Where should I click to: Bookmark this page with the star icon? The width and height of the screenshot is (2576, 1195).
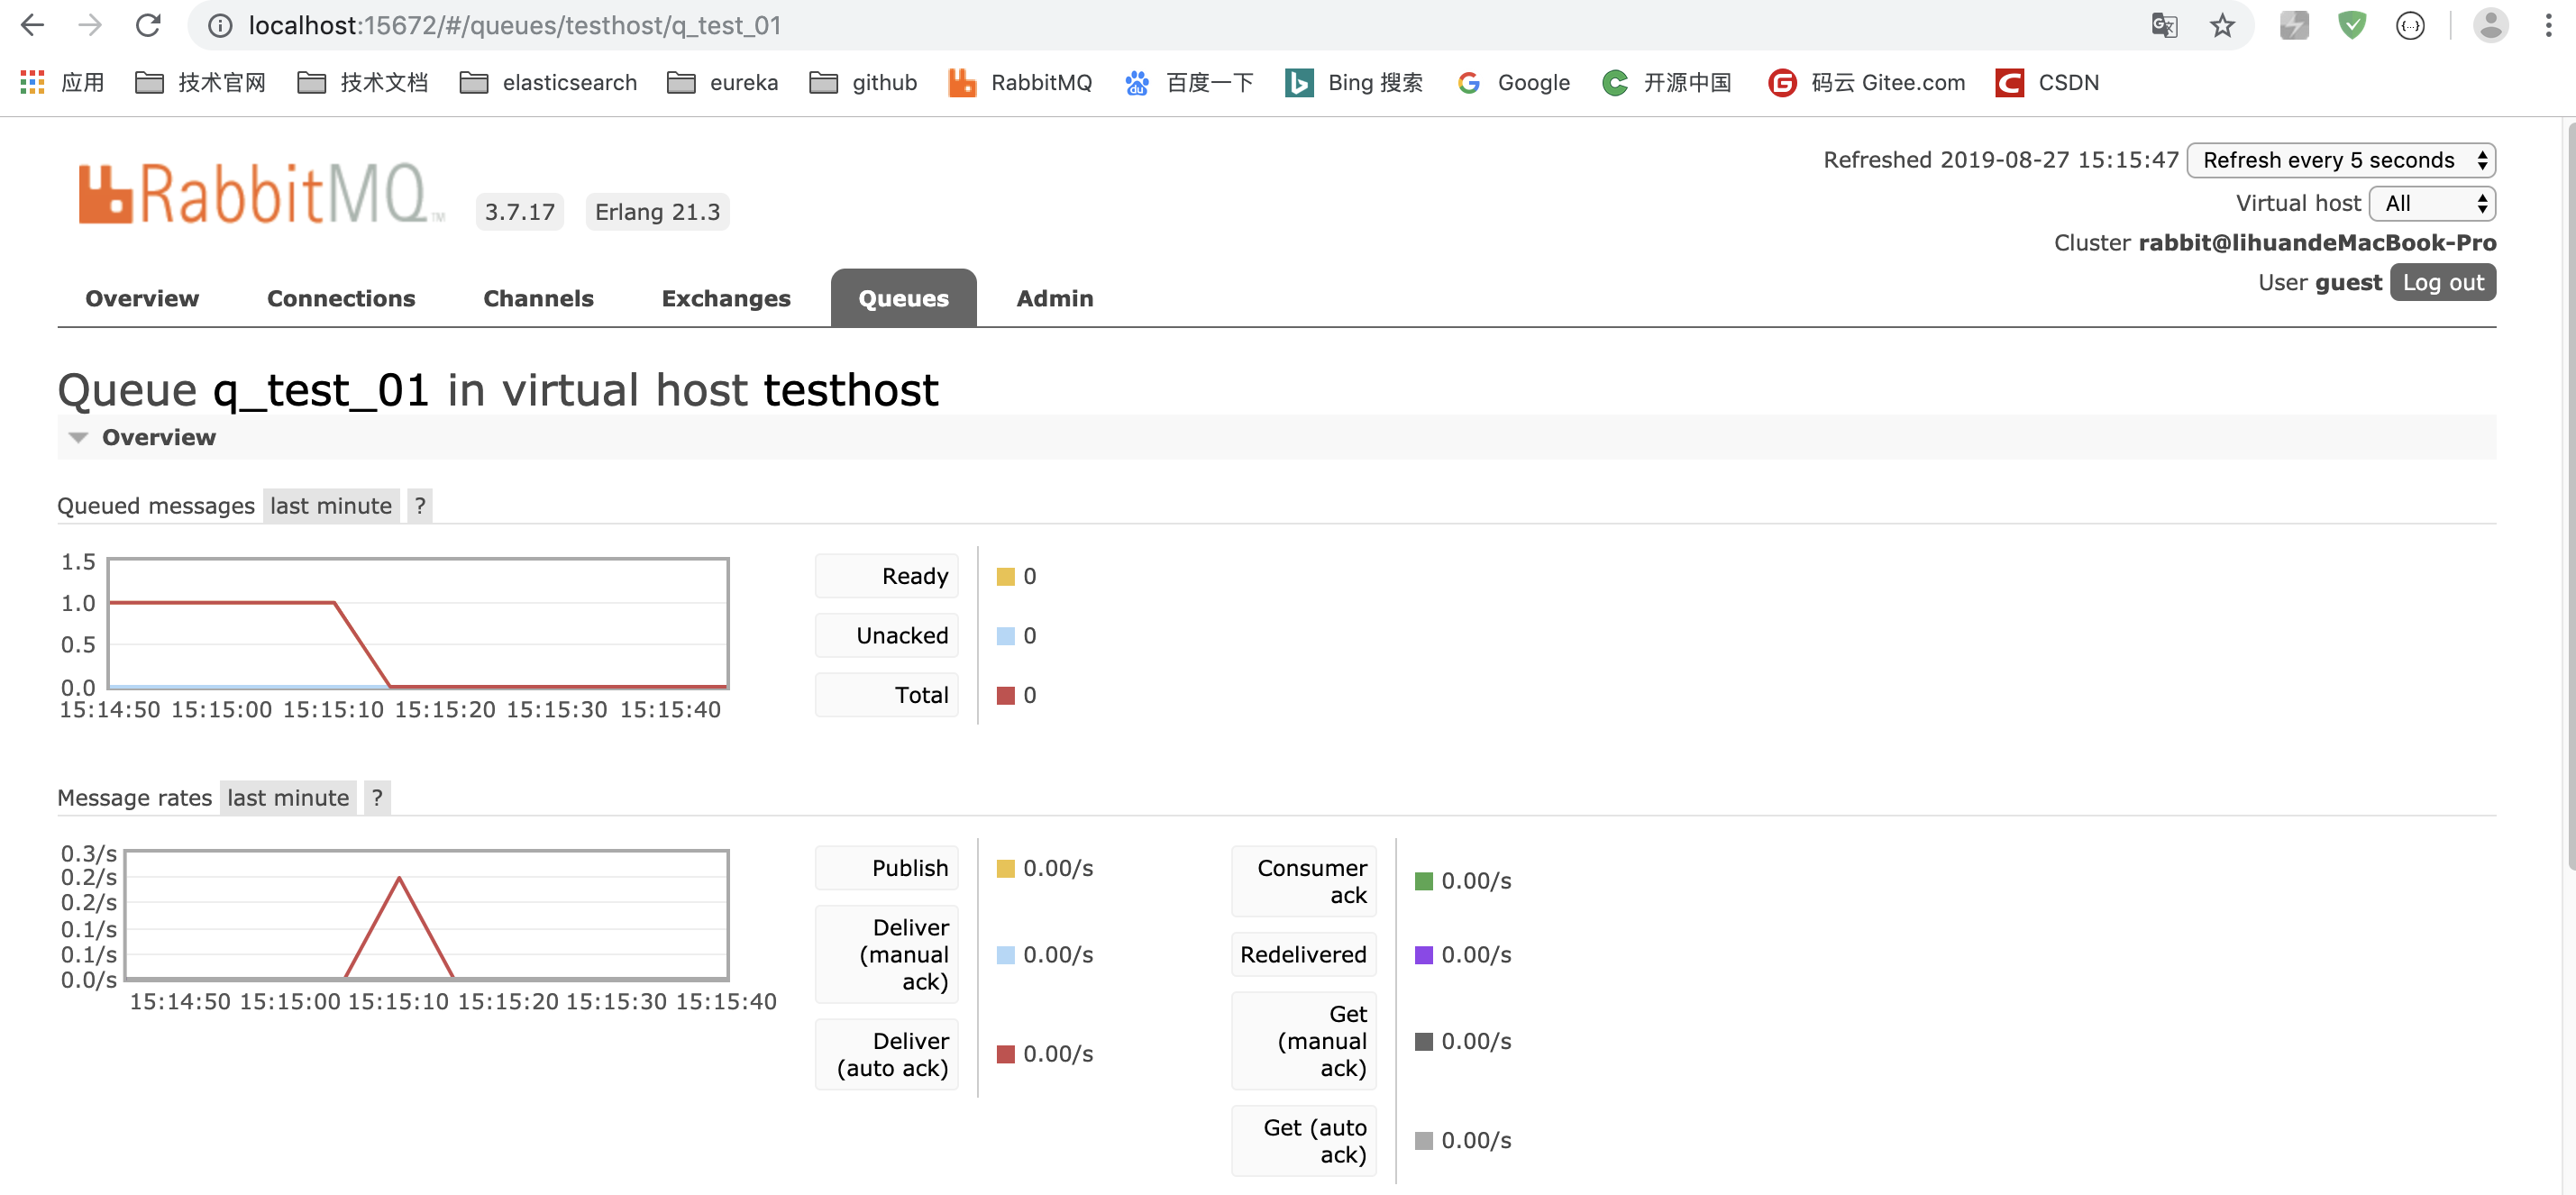pyautogui.click(x=2222, y=25)
